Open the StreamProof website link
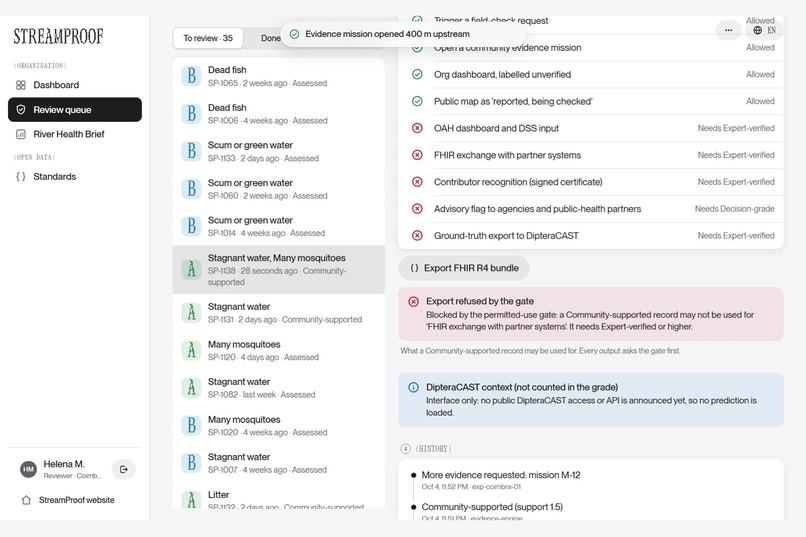The image size is (806, 537). coord(77,500)
